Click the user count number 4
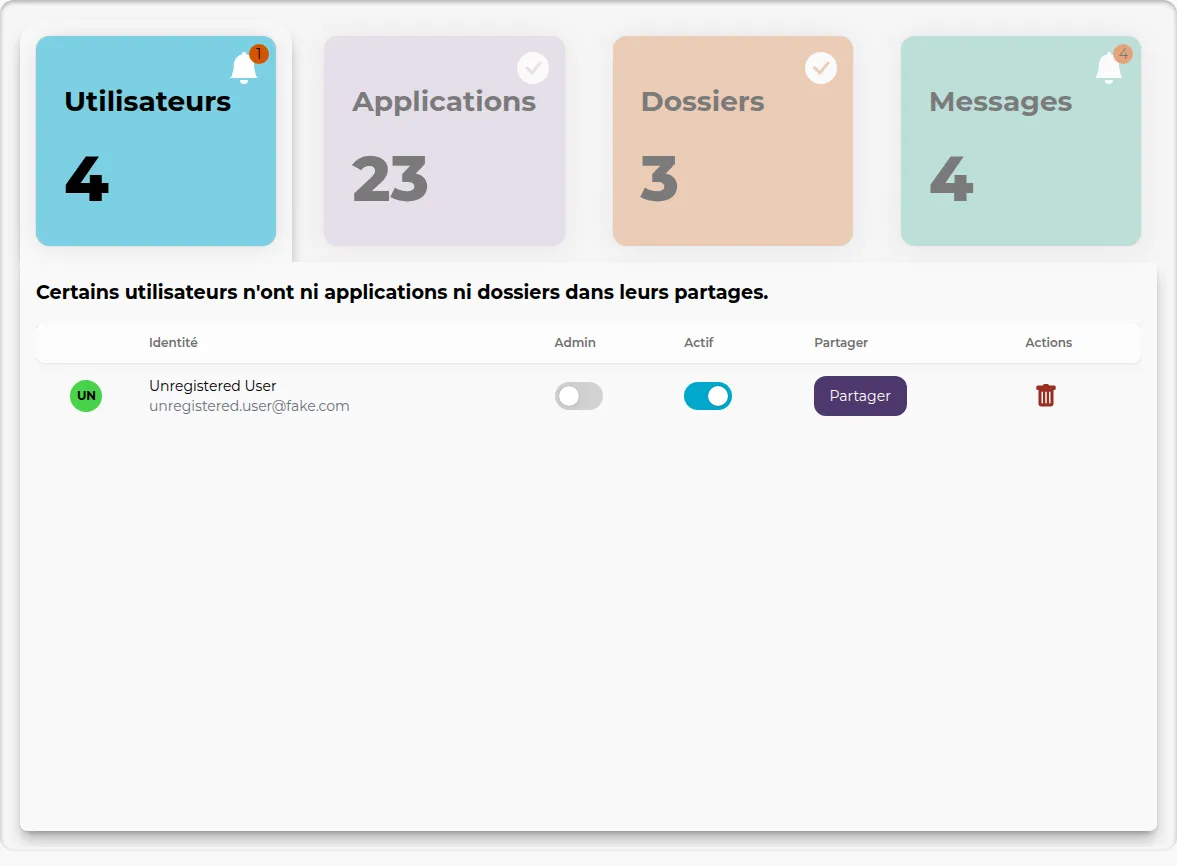This screenshot has width=1177, height=866. tap(87, 180)
